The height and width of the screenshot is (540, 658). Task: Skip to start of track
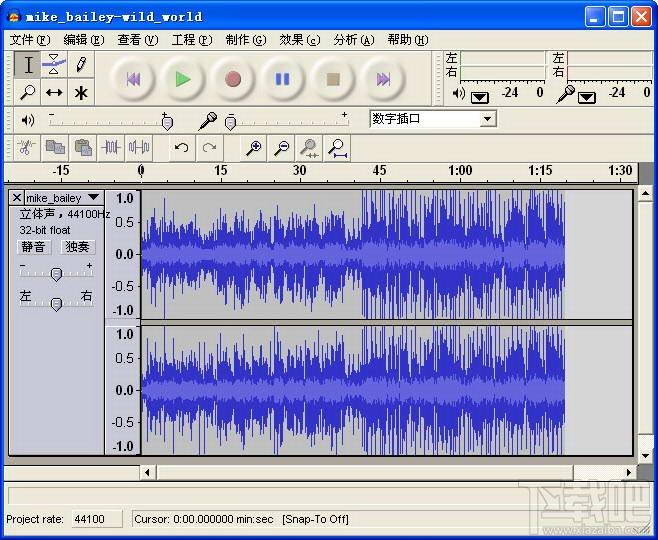[133, 79]
